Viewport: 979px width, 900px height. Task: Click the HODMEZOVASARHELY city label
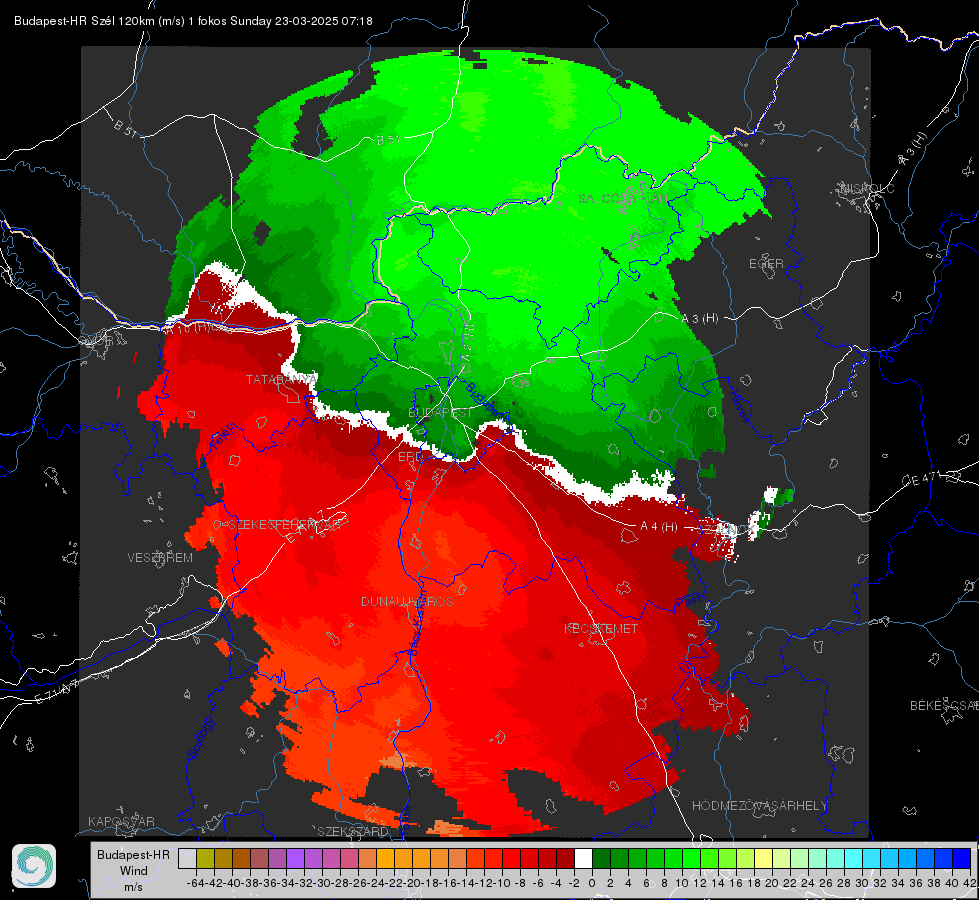tap(759, 806)
